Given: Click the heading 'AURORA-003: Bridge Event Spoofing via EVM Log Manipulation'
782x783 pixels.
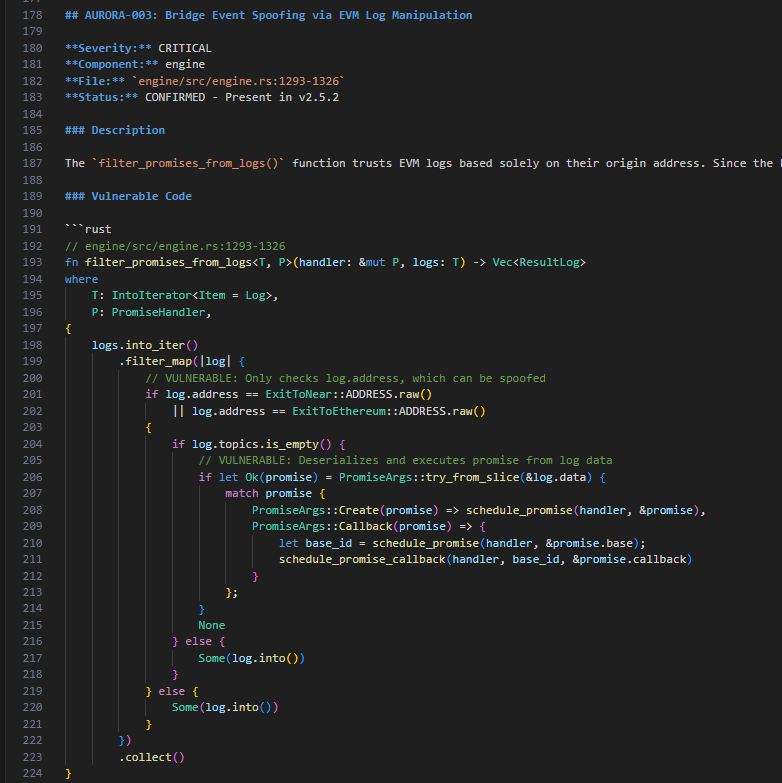Looking at the screenshot, I should 278,15.
